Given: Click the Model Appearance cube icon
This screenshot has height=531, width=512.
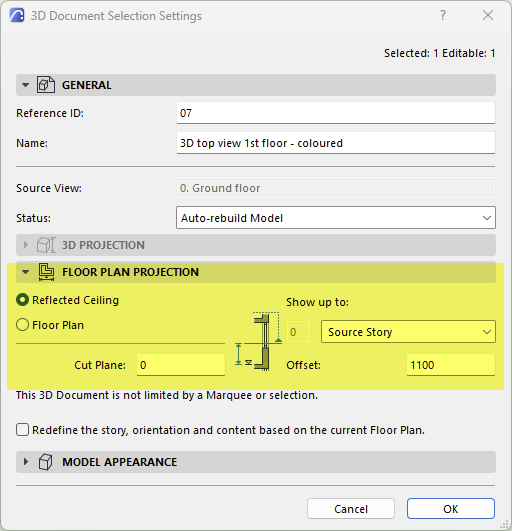Looking at the screenshot, I should pos(45,462).
